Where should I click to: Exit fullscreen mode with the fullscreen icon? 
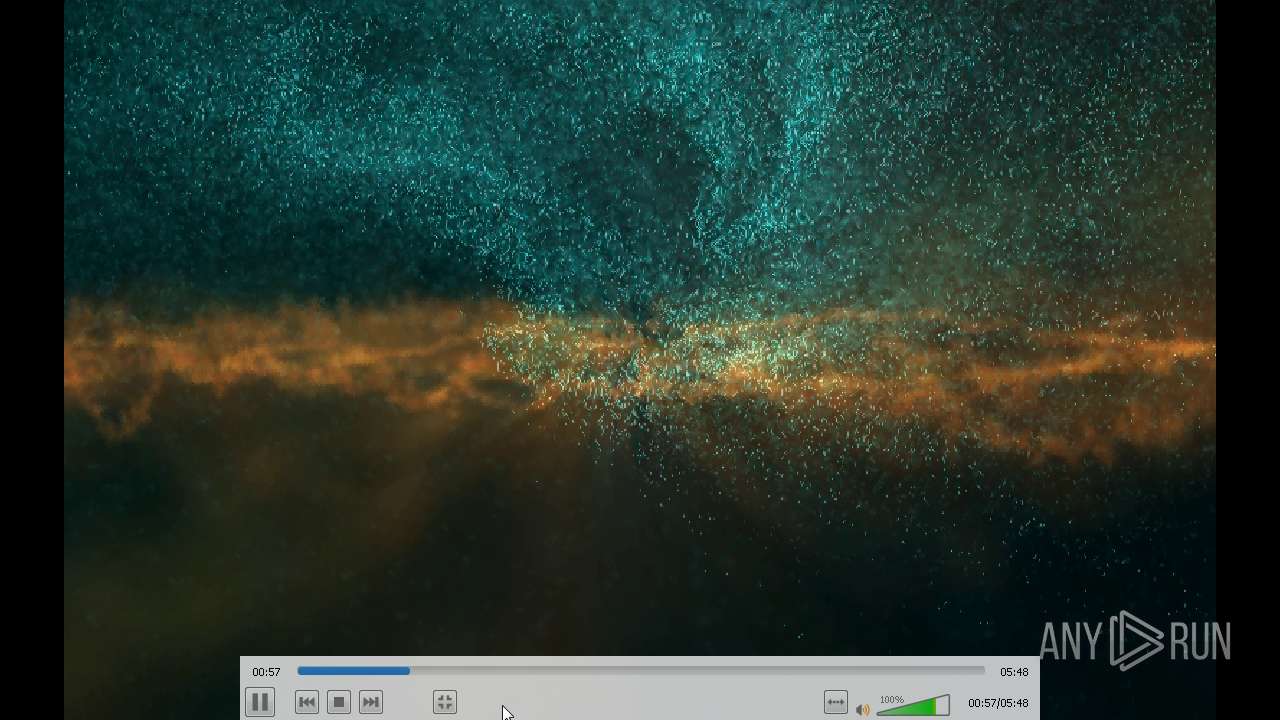[445, 702]
